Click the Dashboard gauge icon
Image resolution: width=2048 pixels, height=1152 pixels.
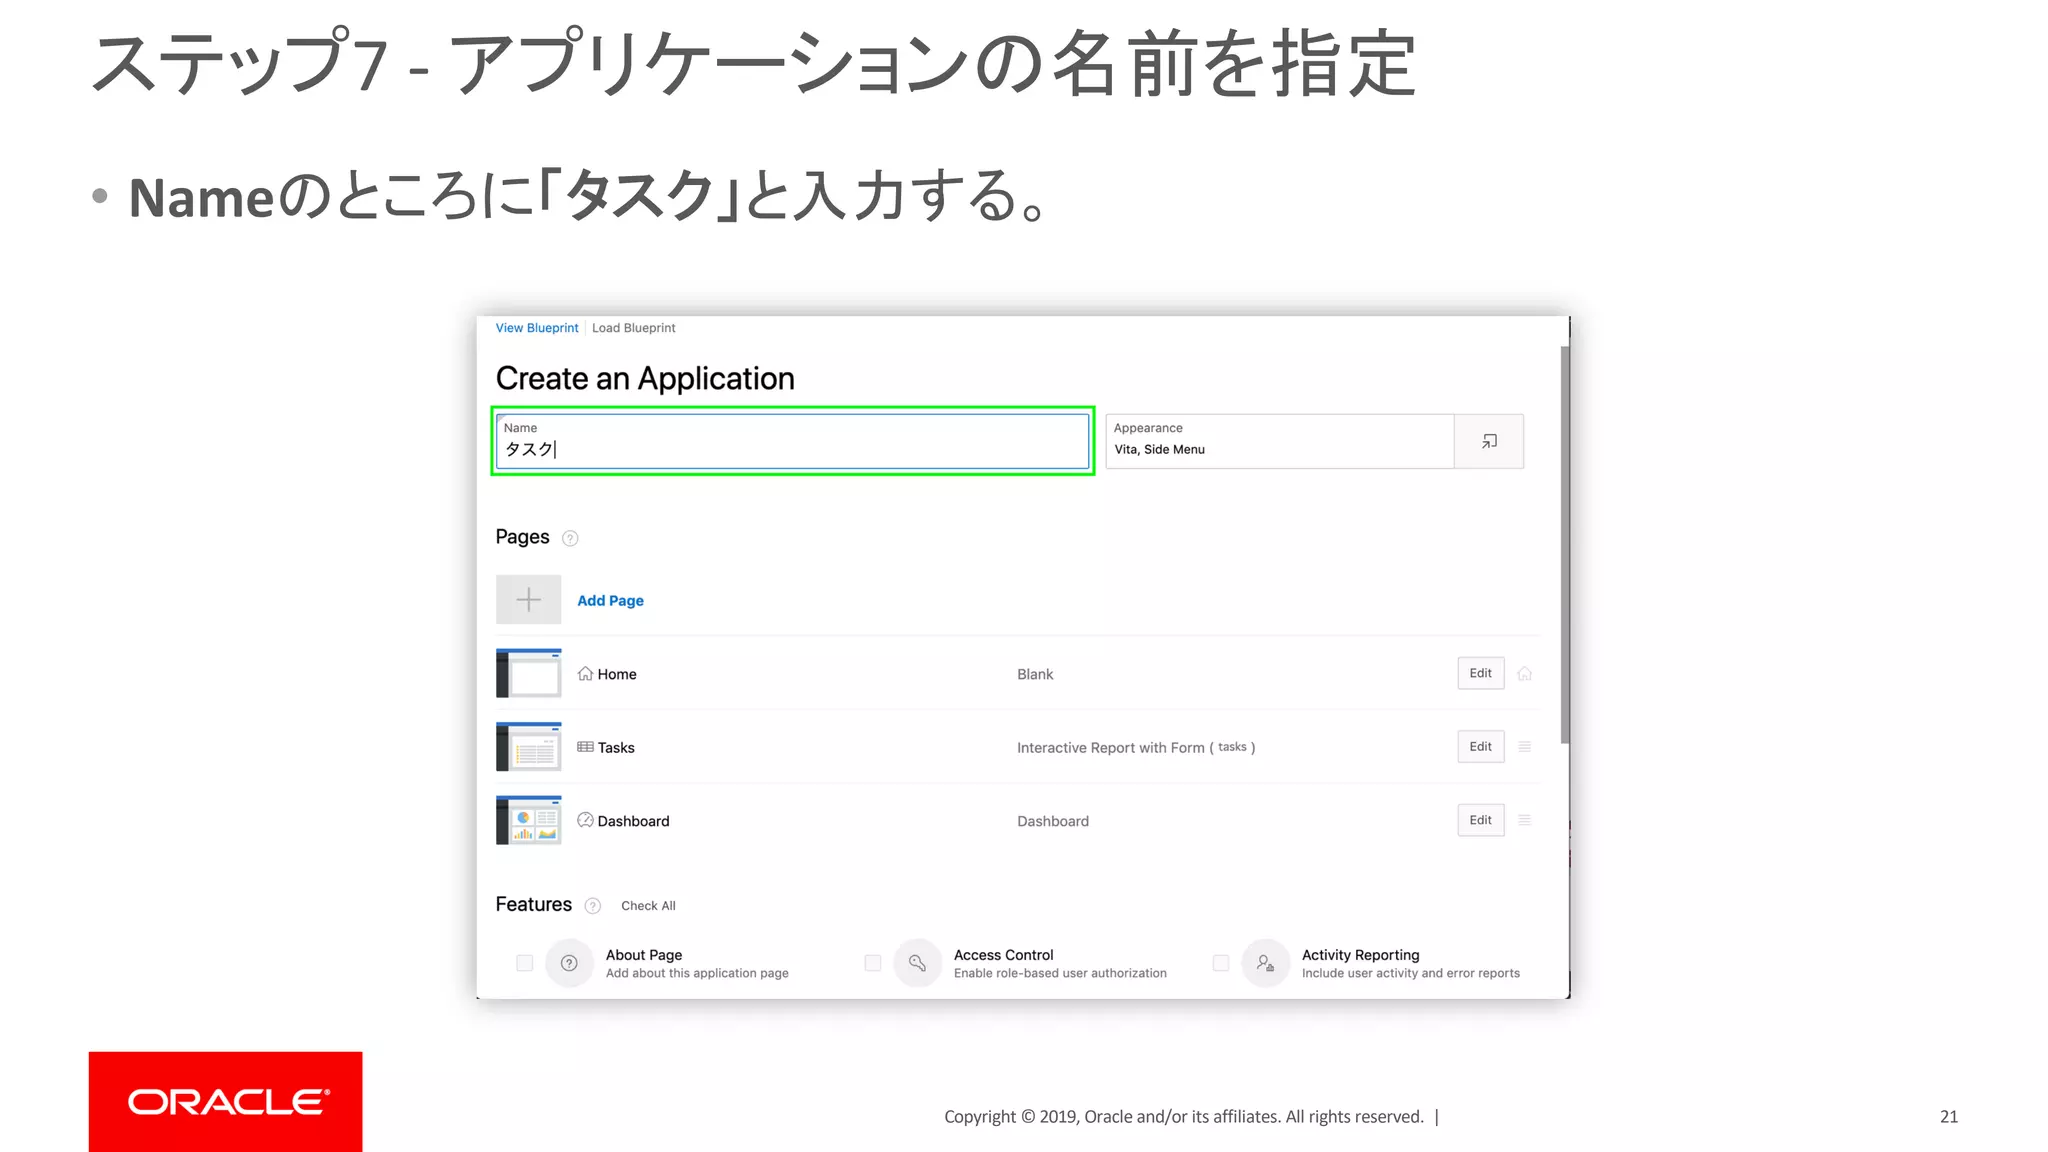[x=585, y=820]
